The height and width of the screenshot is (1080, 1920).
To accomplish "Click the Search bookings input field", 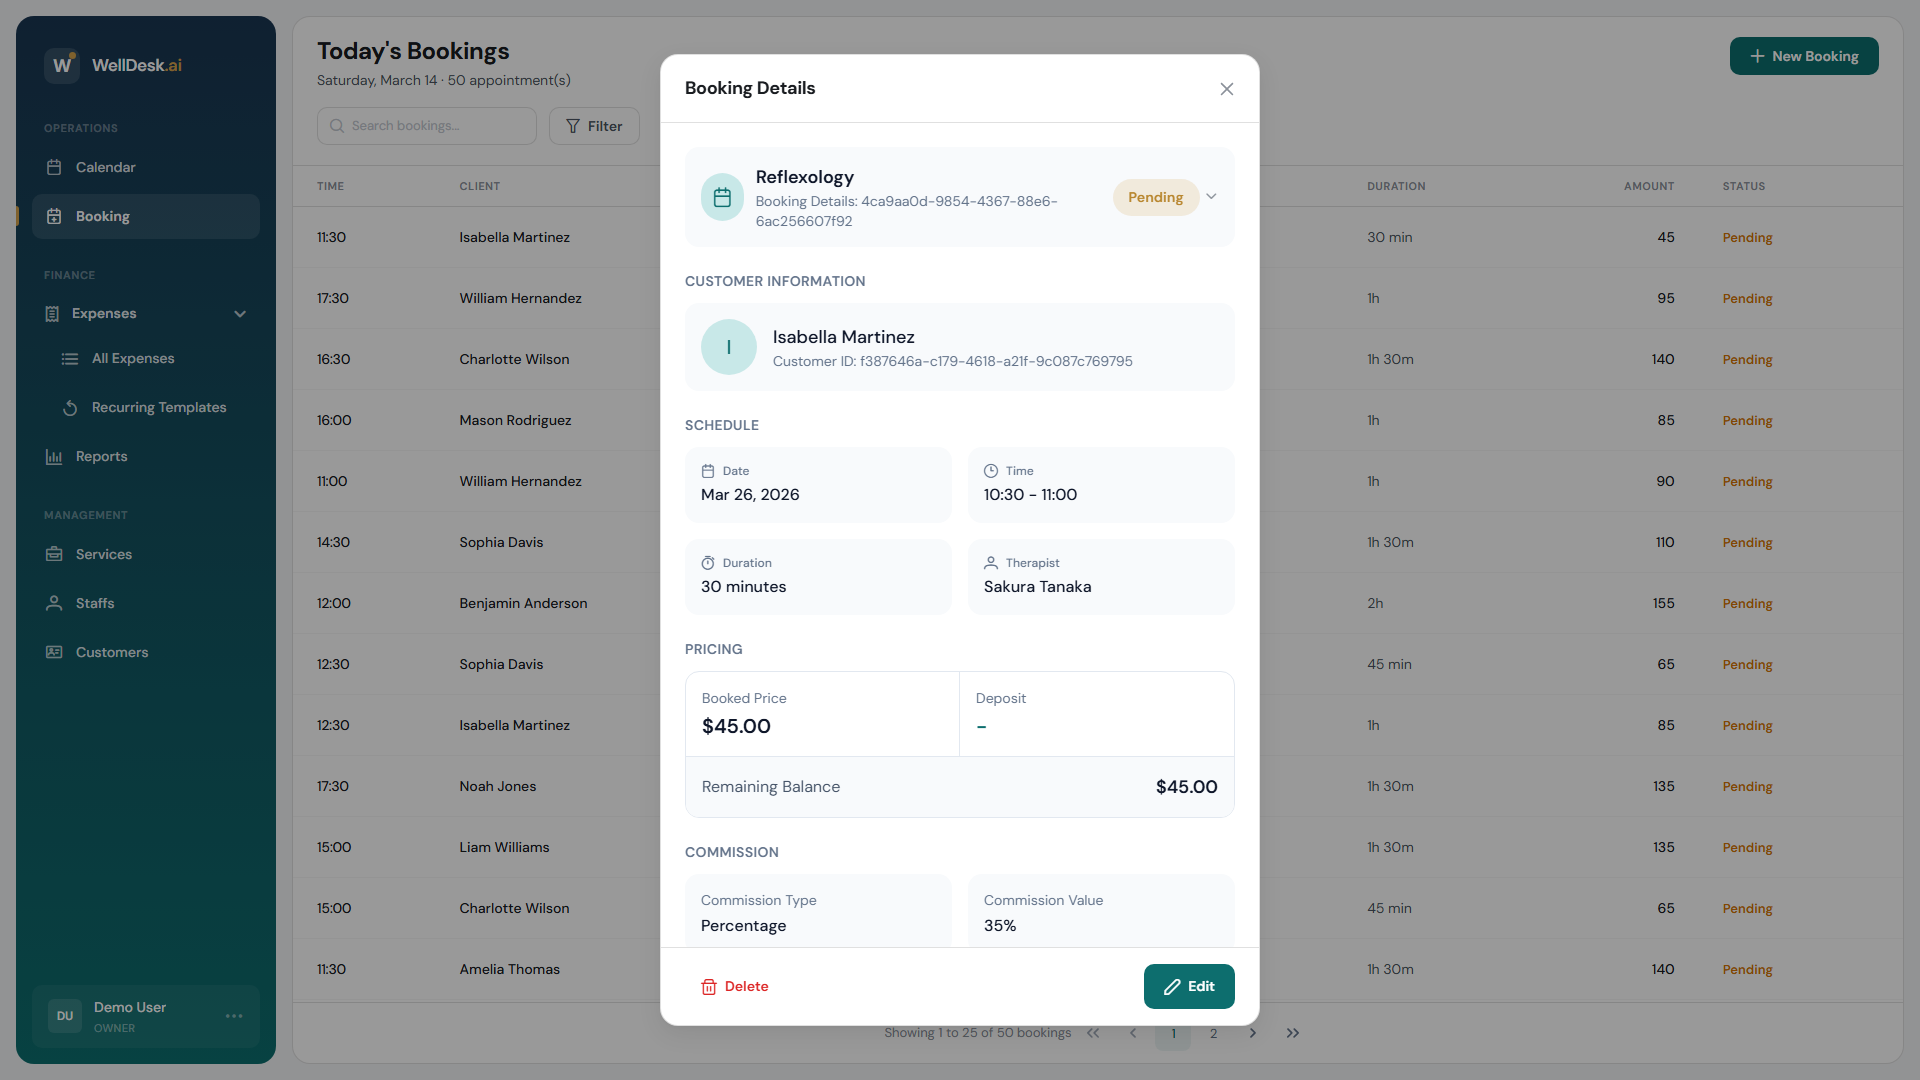I will 427,126.
